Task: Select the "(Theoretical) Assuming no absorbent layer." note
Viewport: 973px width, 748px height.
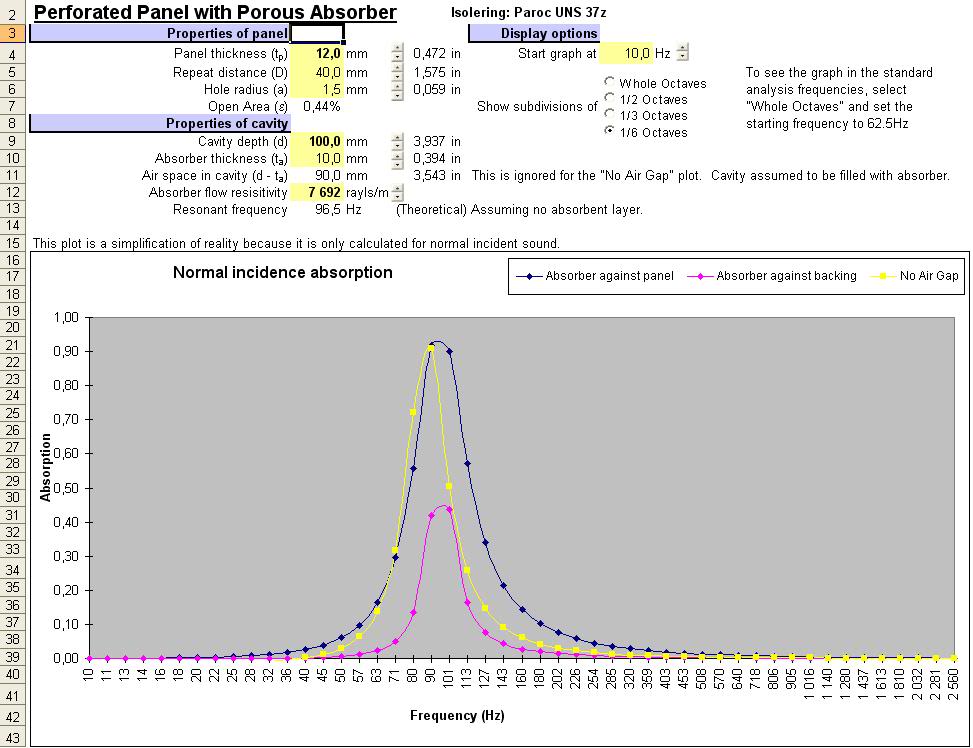Action: pyautogui.click(x=519, y=210)
